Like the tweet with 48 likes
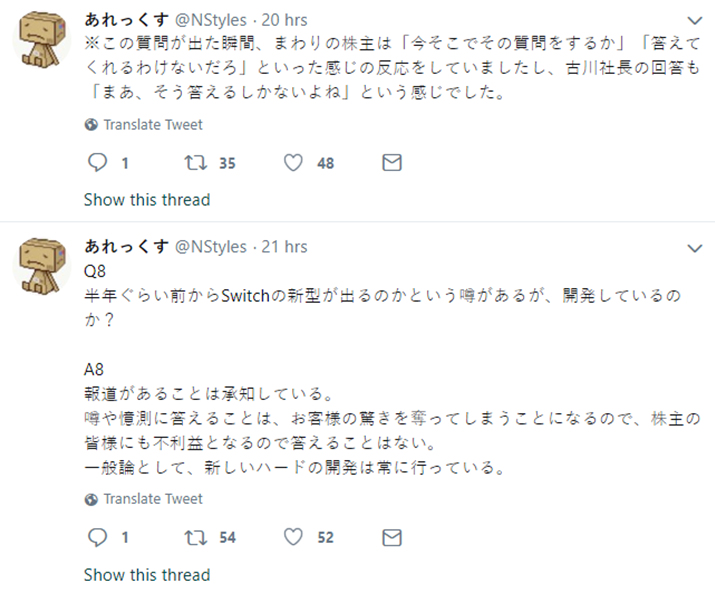The width and height of the screenshot is (715, 591). pos(294,163)
